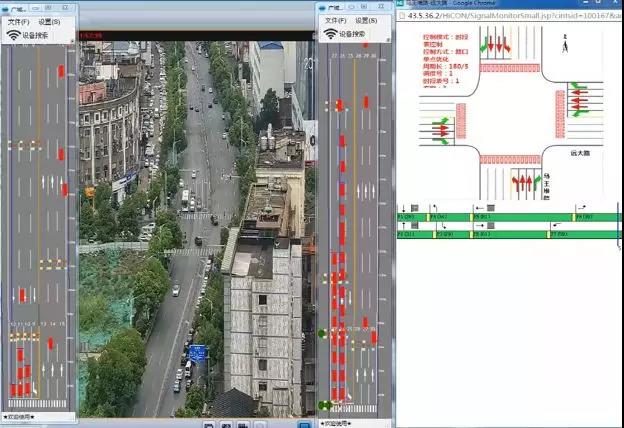Click the 欢迎使用 status text in left window

click(20, 416)
